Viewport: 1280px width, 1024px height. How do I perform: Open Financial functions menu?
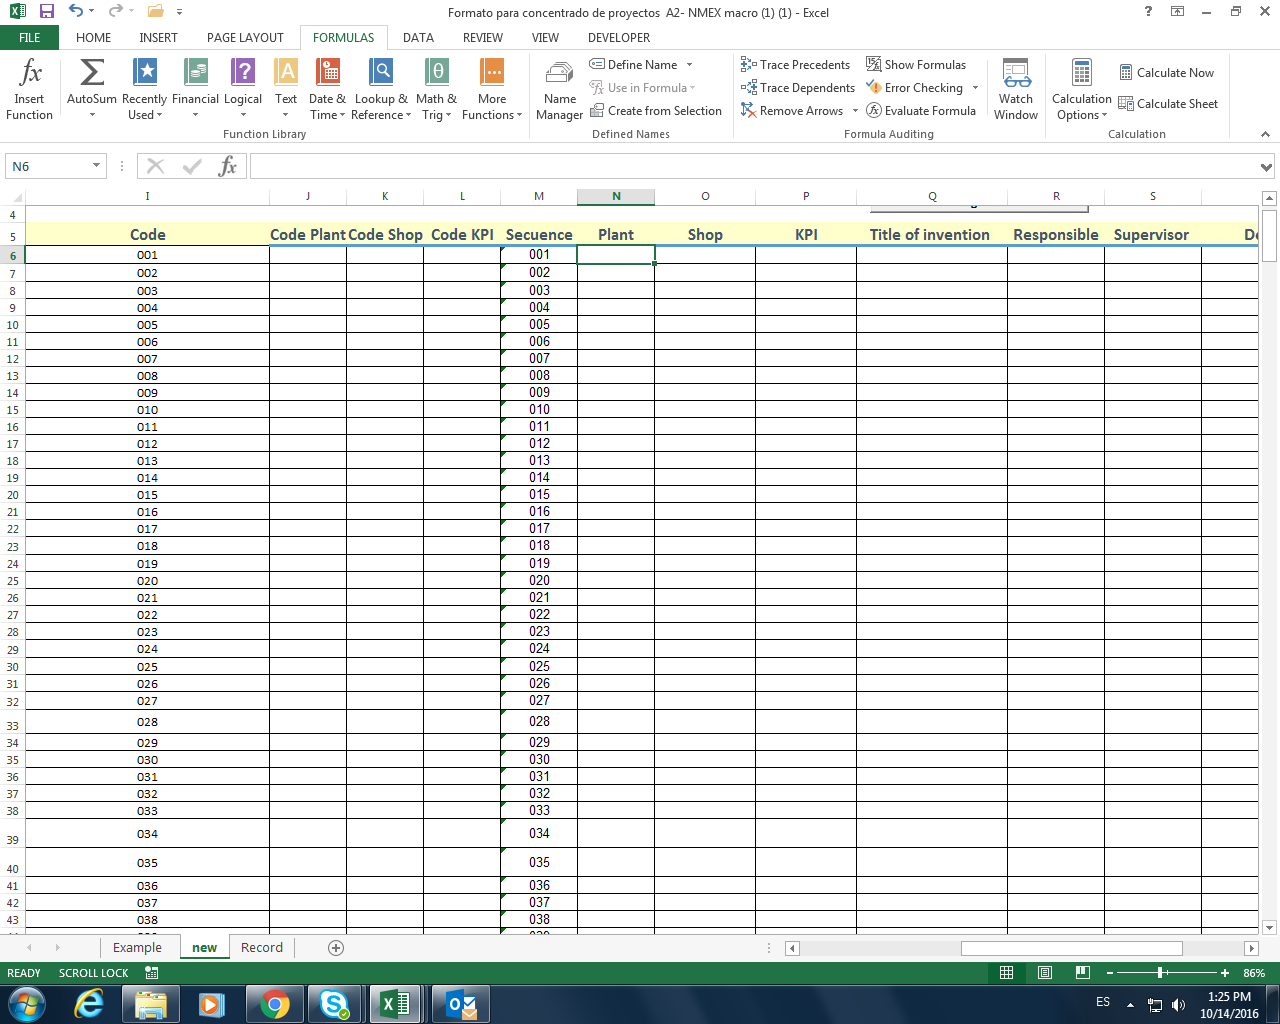[195, 89]
